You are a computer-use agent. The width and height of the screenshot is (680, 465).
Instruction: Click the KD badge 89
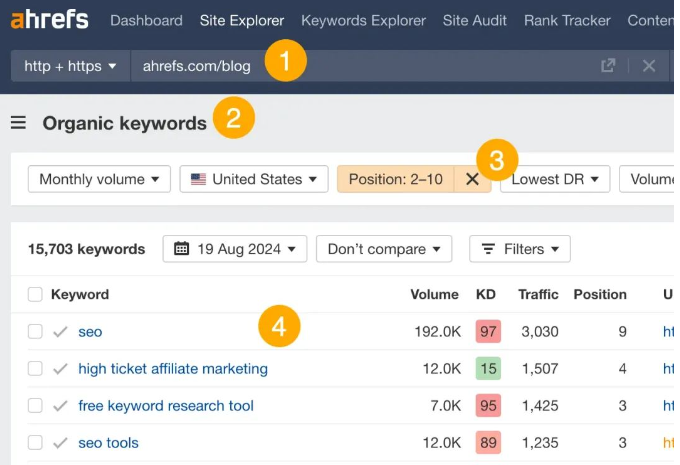pyautogui.click(x=488, y=442)
